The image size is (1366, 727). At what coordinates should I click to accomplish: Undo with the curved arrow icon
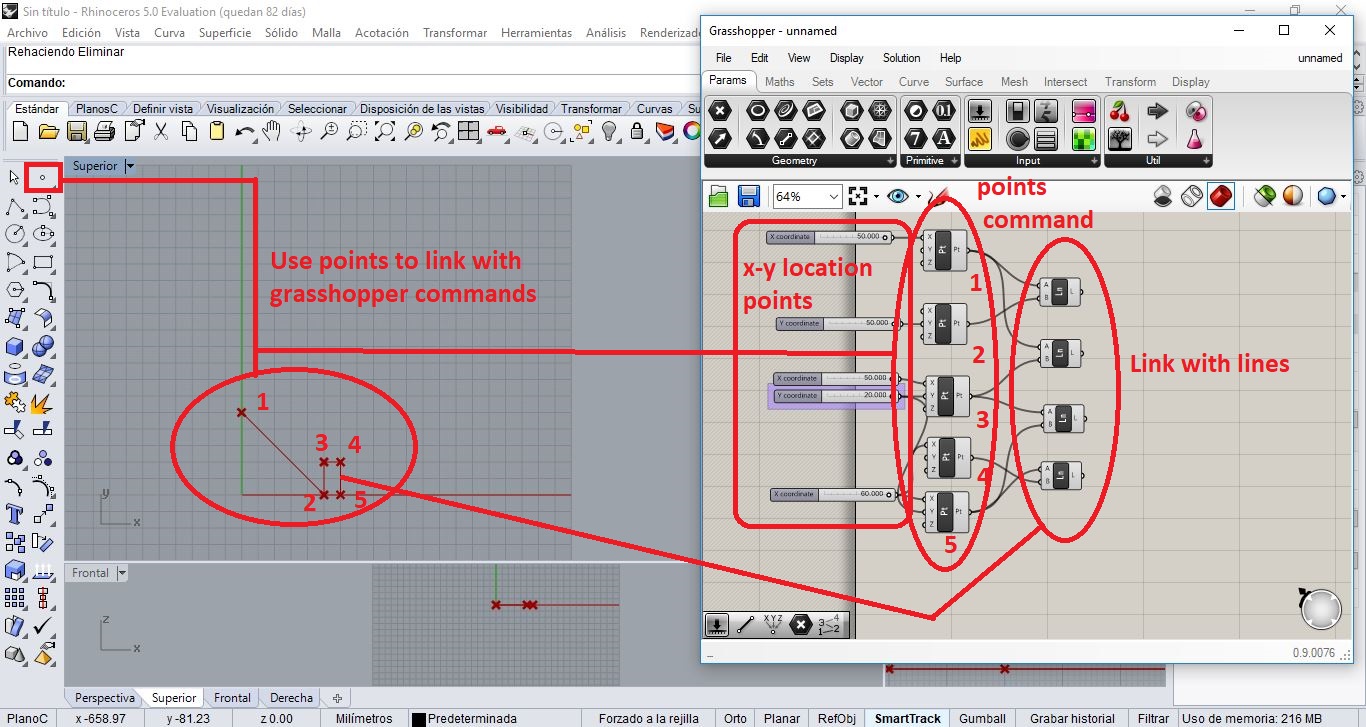click(x=245, y=131)
